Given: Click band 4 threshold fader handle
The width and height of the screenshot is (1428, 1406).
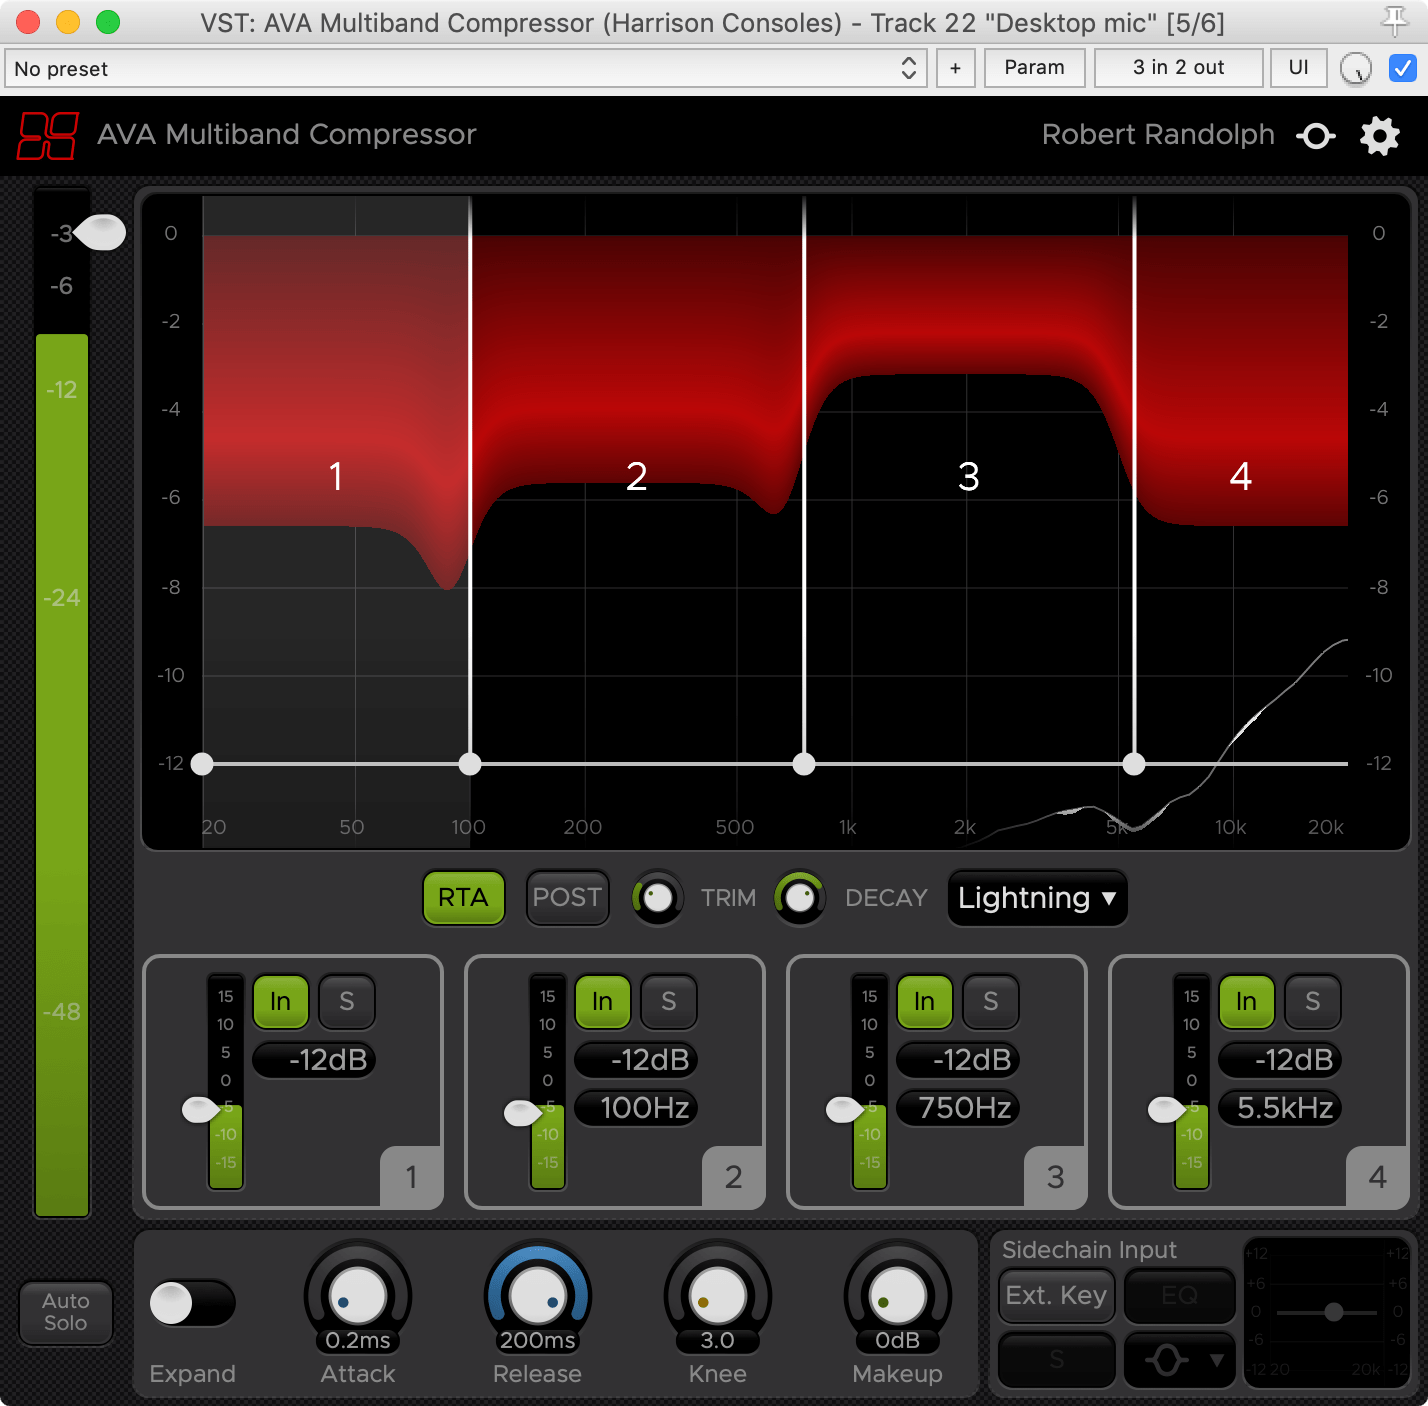Looking at the screenshot, I should coord(1167,1109).
